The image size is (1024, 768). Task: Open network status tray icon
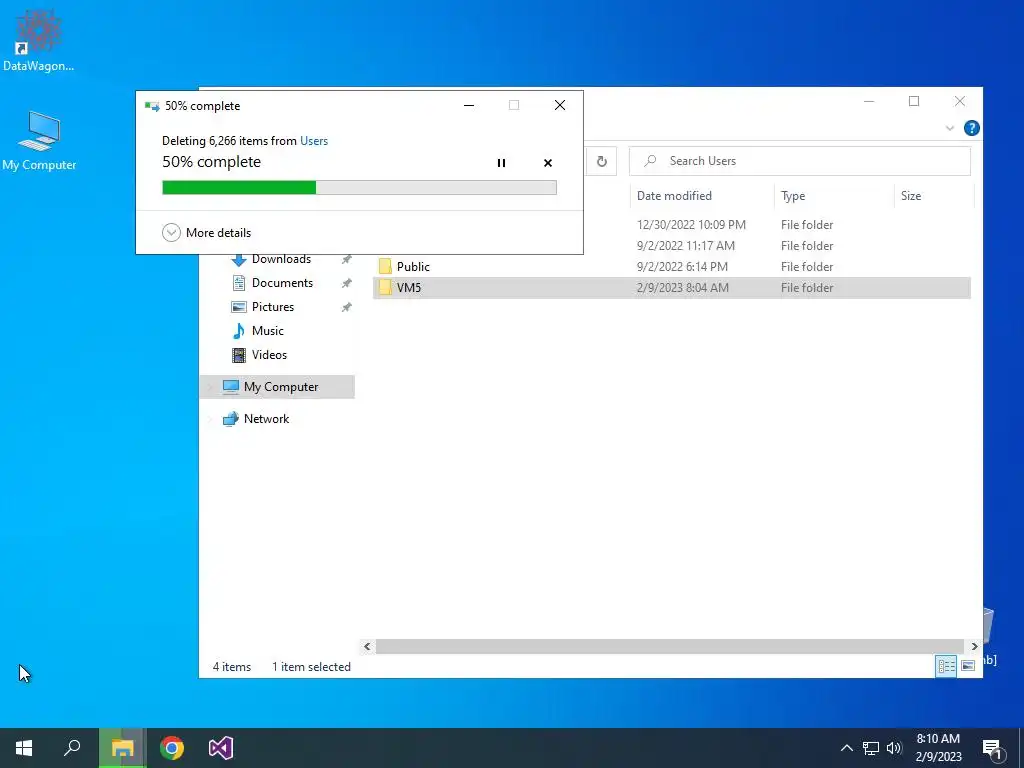(x=871, y=748)
